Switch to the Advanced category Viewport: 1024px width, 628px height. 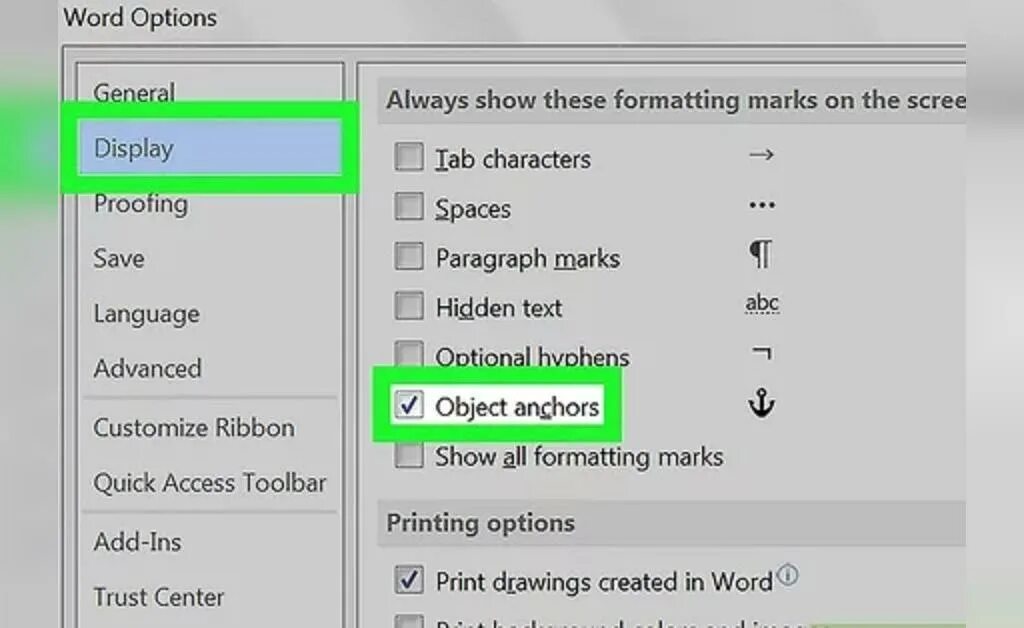coord(147,369)
